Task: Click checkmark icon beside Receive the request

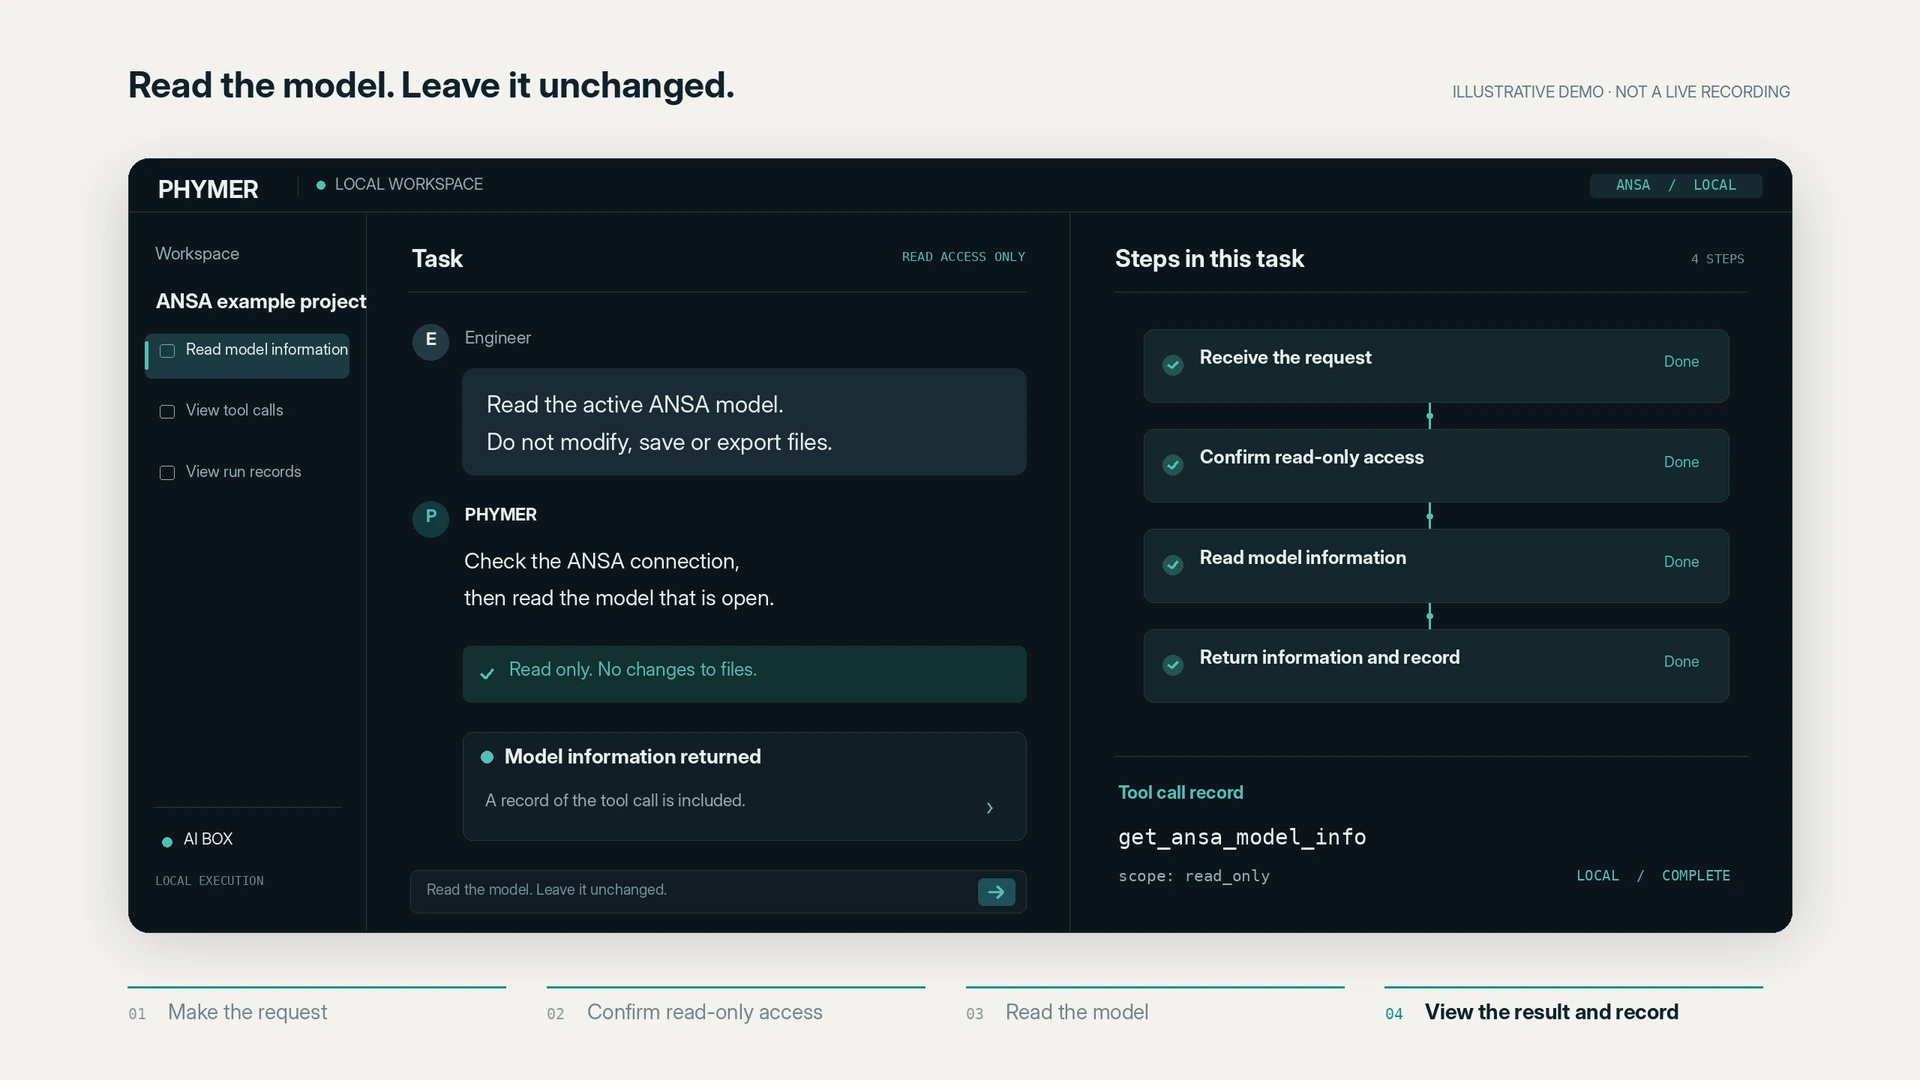Action: (x=1173, y=365)
